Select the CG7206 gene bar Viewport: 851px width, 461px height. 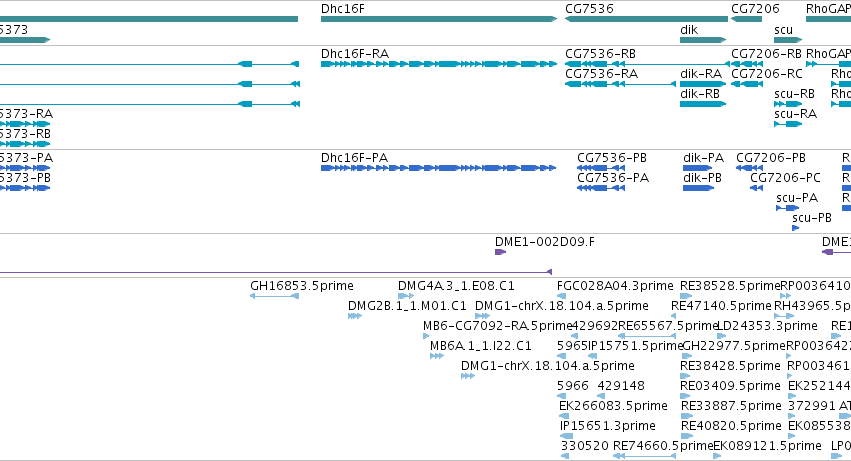[746, 19]
